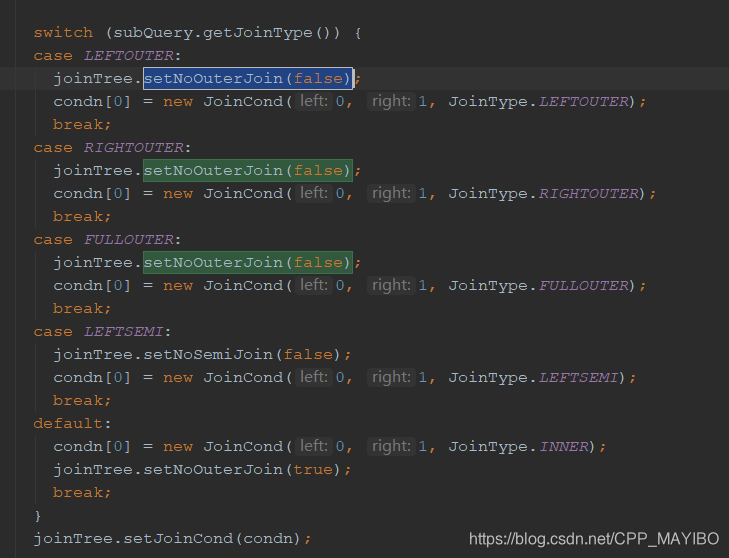The width and height of the screenshot is (729, 558).
Task: Click the break statement under LEFTOUTER case
Action: pos(82,125)
